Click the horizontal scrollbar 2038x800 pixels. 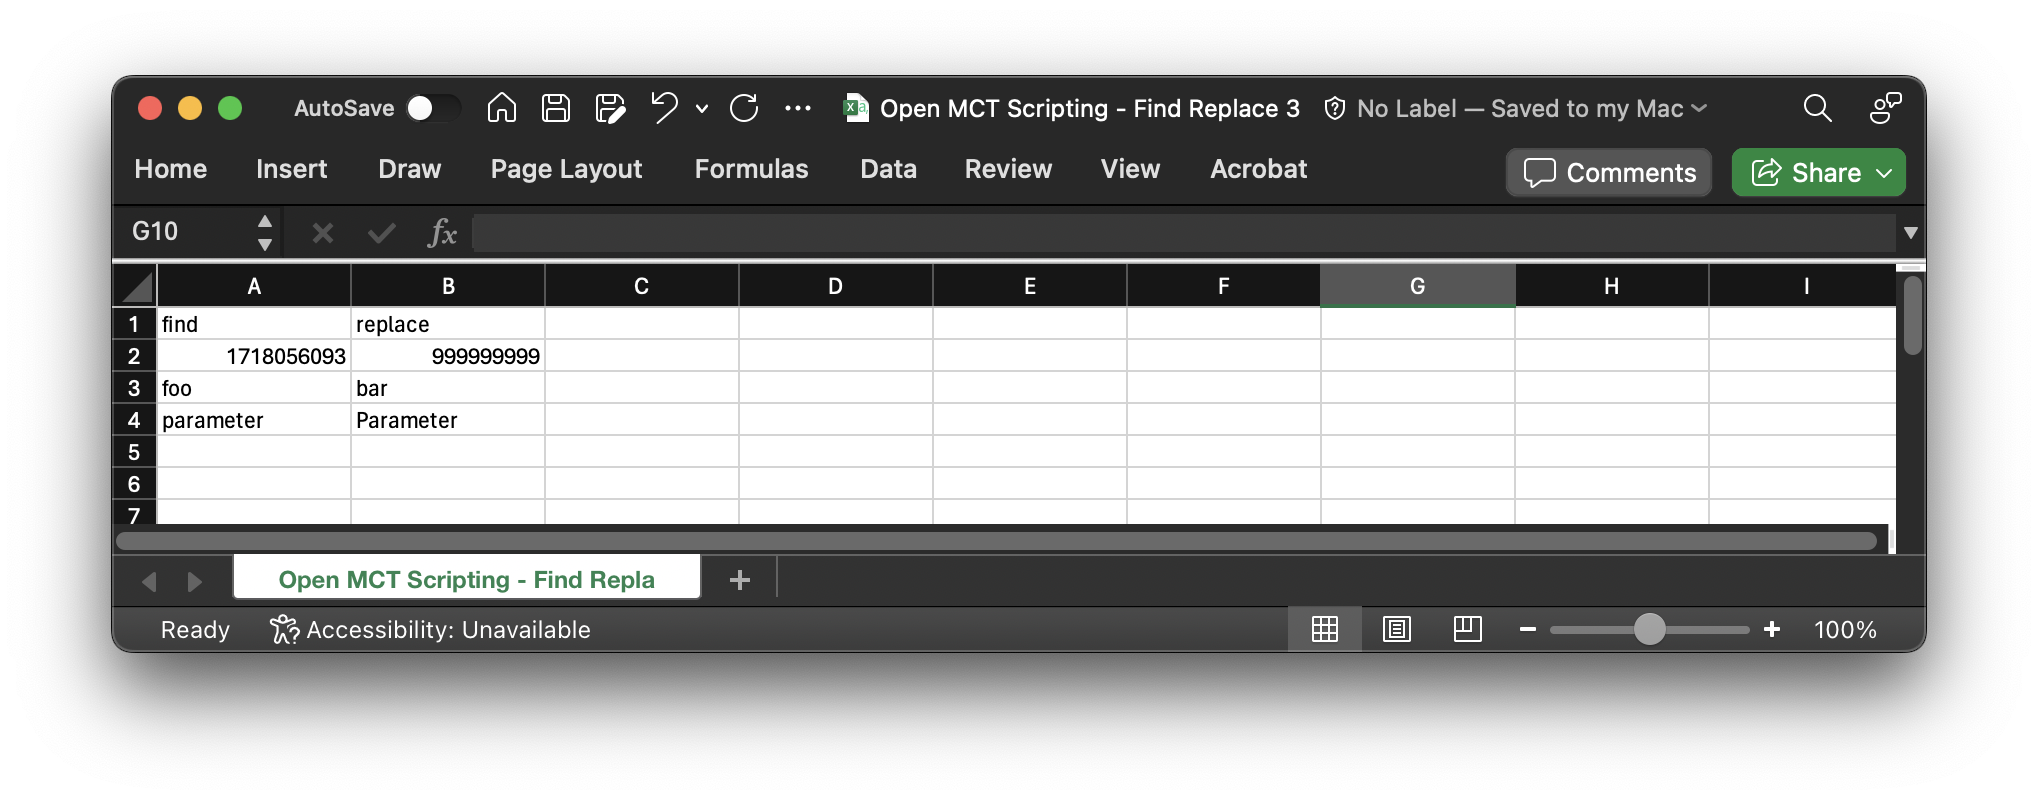(x=997, y=541)
